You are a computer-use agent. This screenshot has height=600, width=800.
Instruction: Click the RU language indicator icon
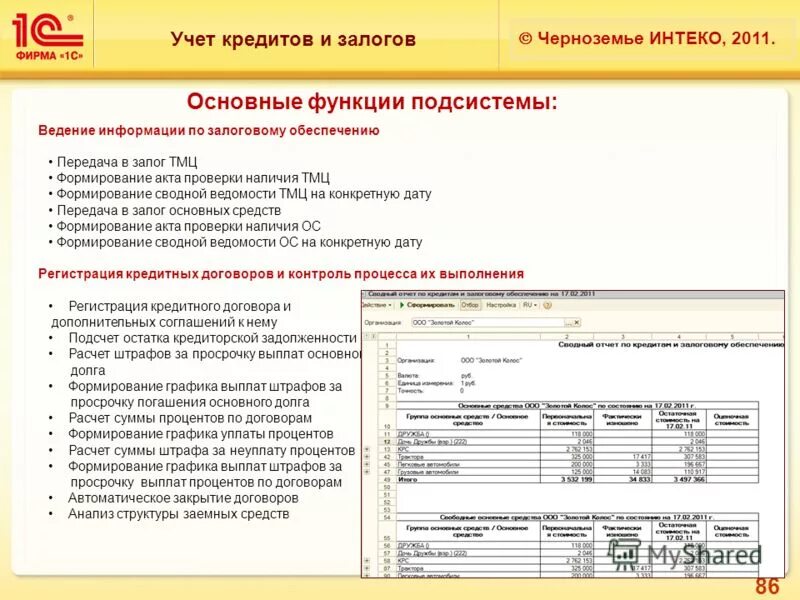(525, 305)
